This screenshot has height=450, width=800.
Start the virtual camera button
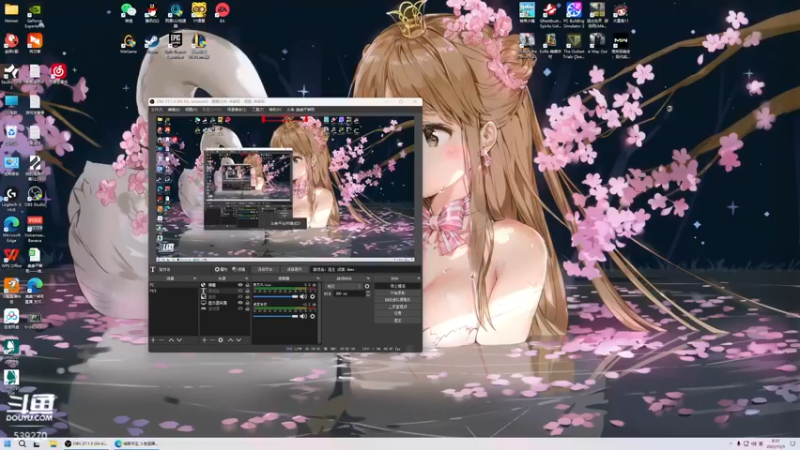tap(397, 300)
